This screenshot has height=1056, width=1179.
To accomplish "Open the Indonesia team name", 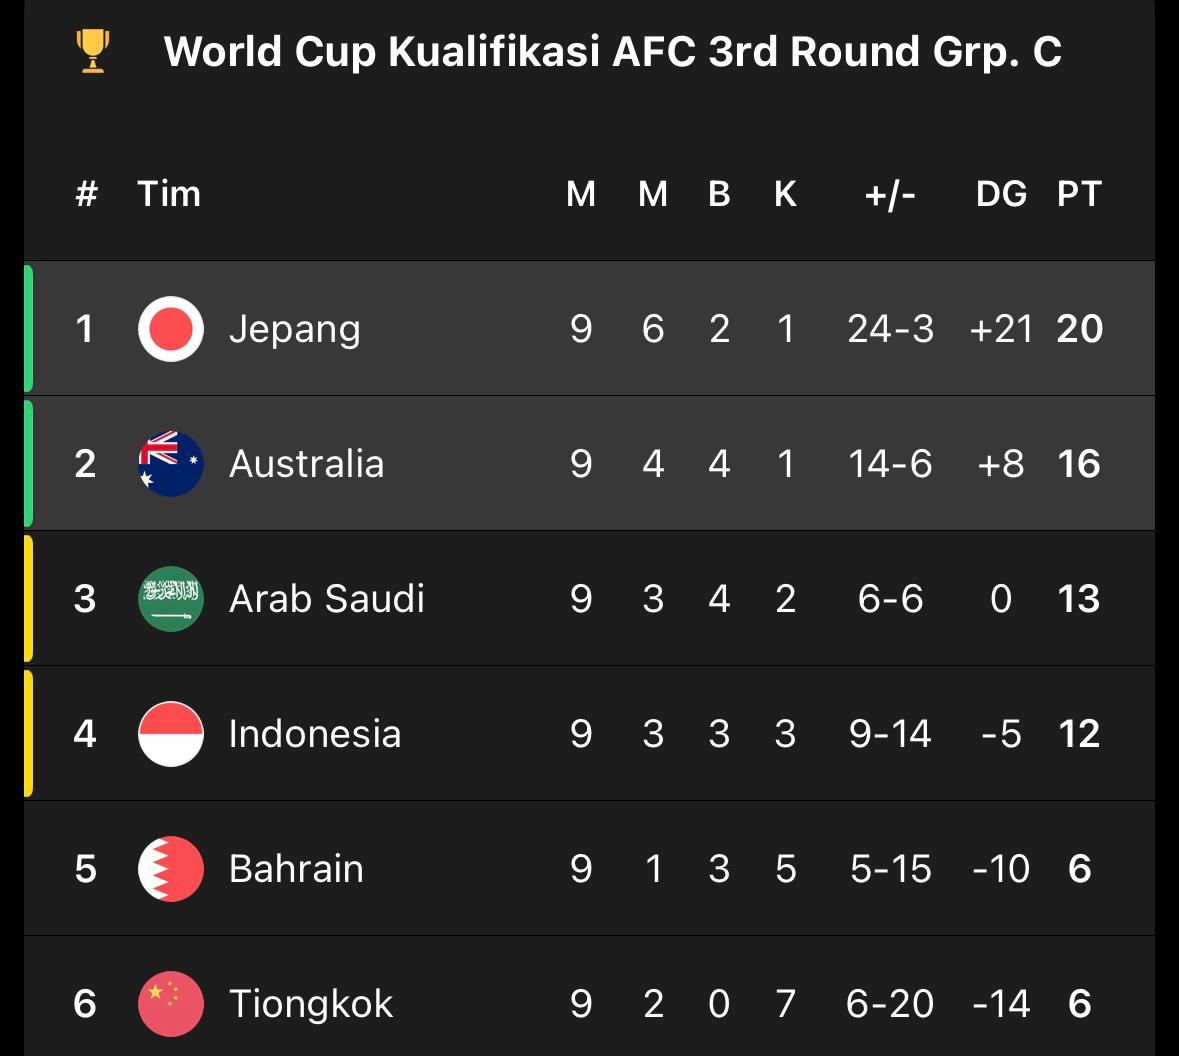I will click(x=315, y=733).
